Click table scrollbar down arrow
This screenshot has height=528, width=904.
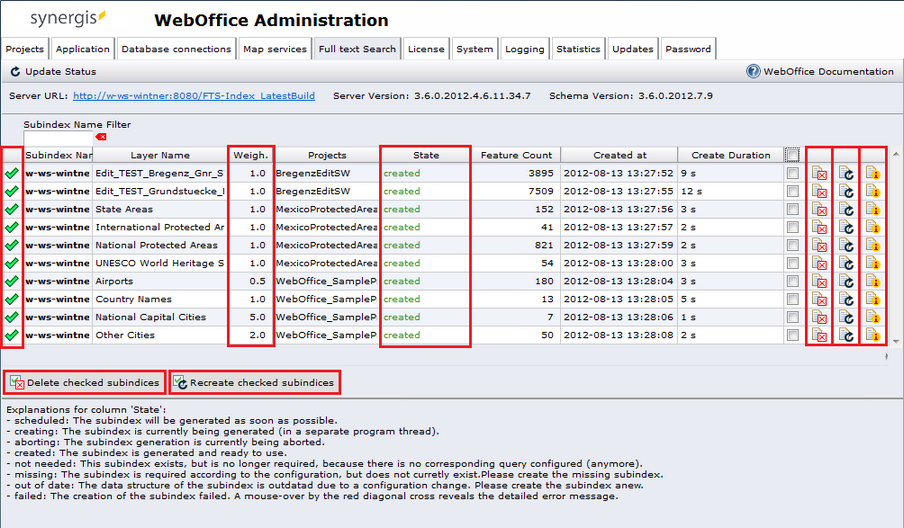[896, 341]
